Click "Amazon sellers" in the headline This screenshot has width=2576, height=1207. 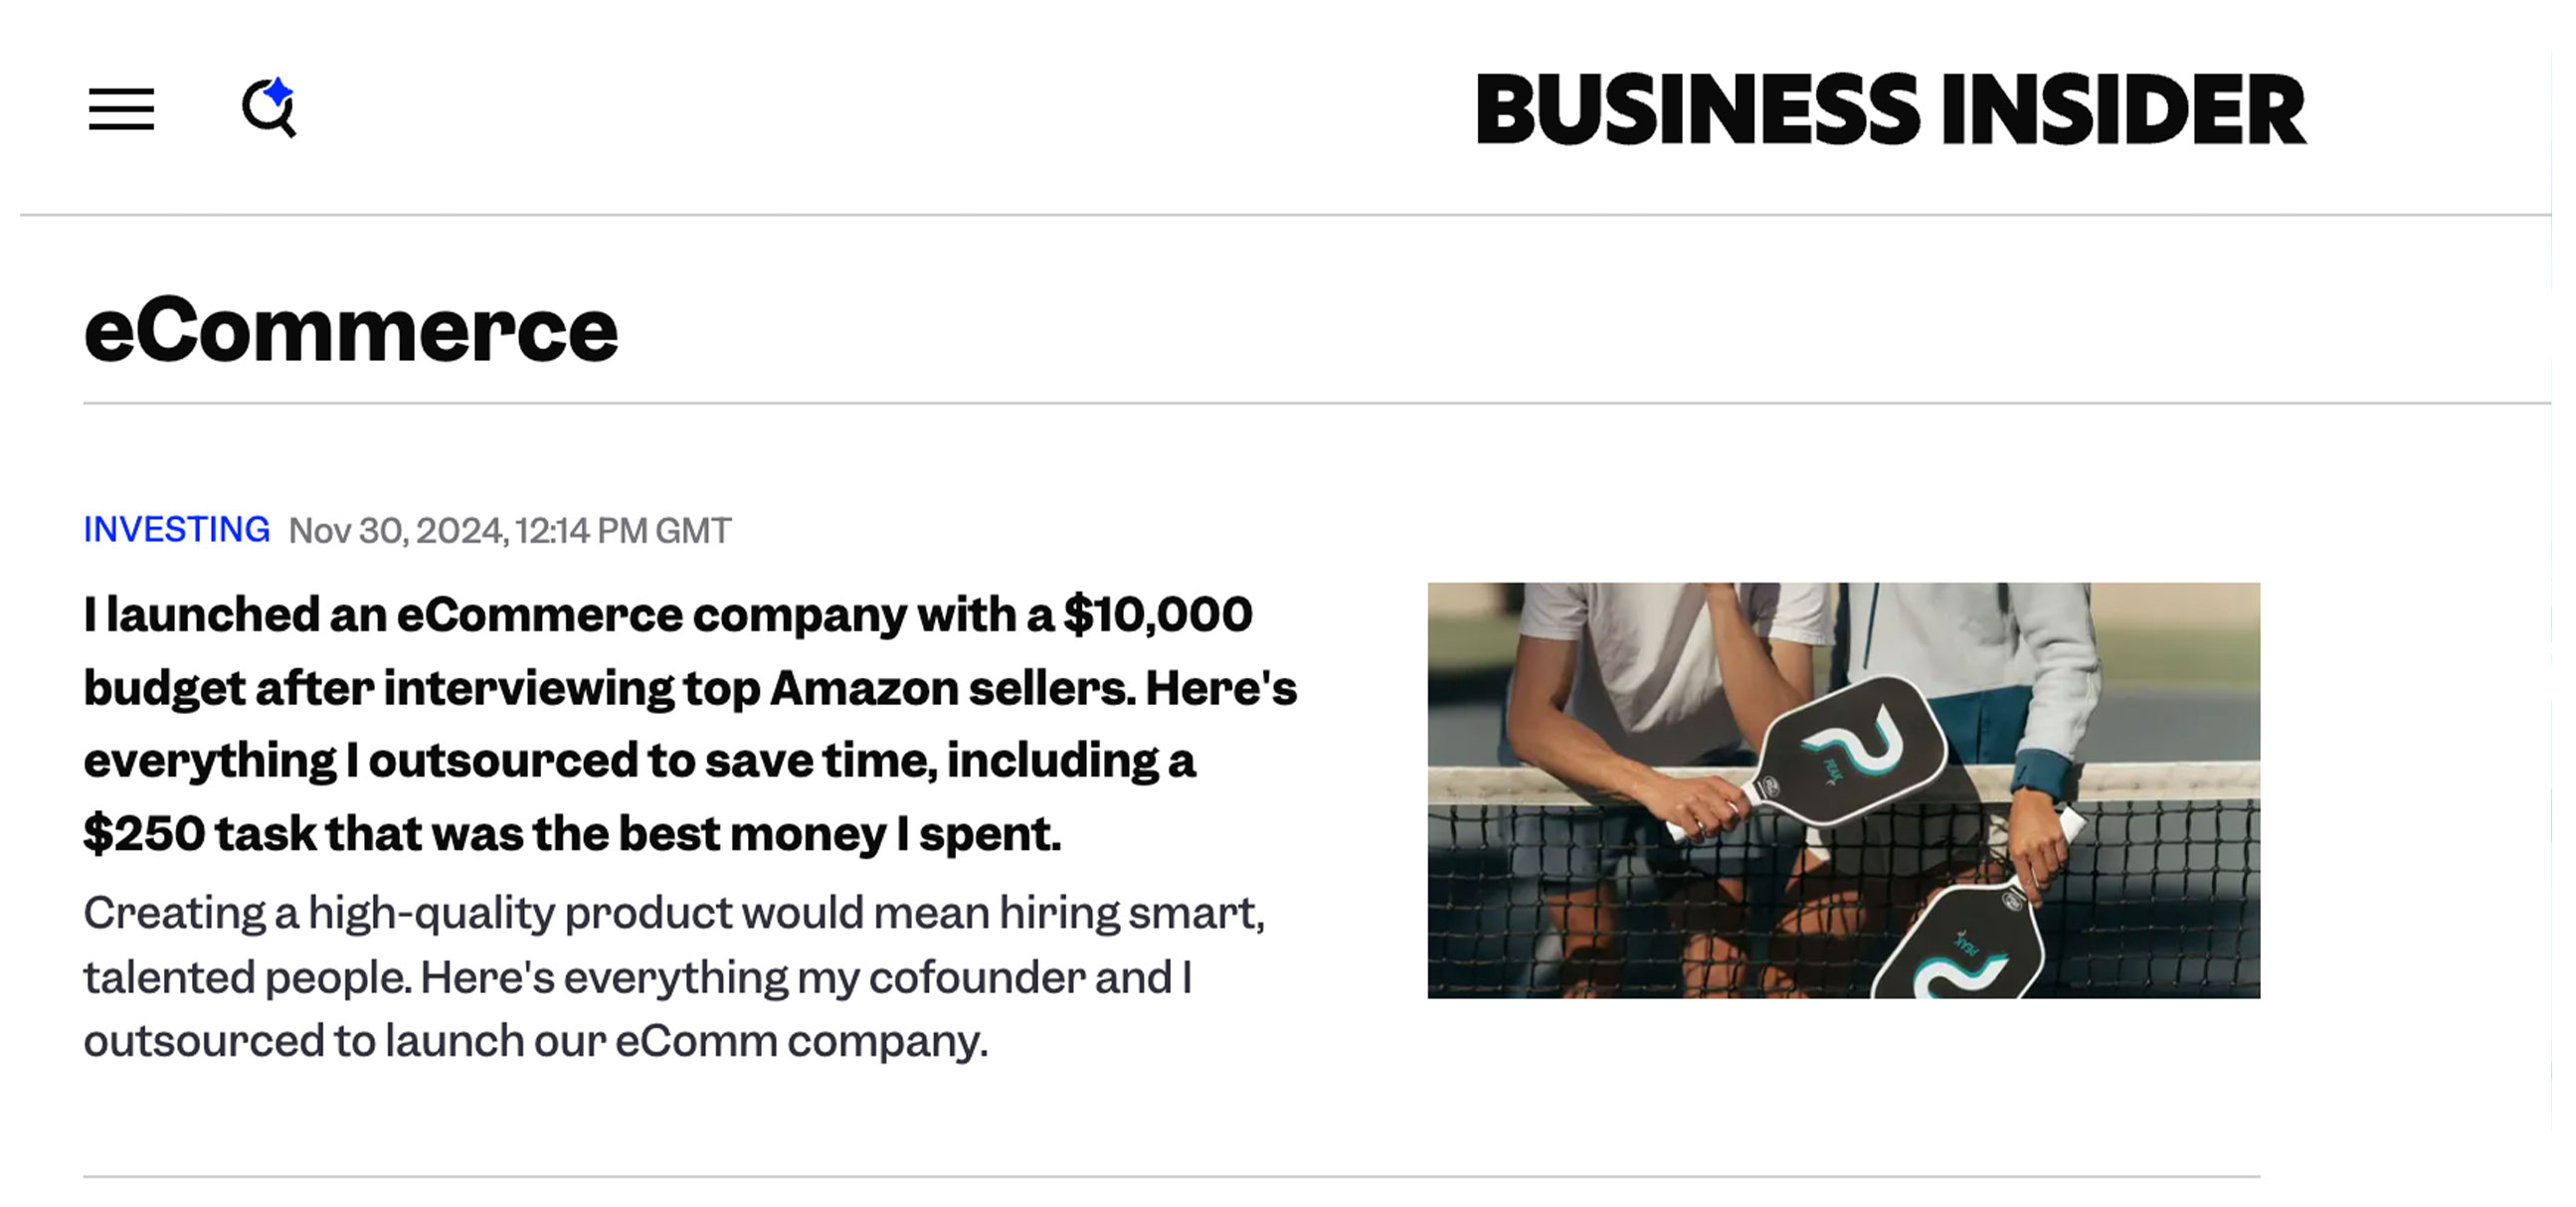(x=952, y=688)
